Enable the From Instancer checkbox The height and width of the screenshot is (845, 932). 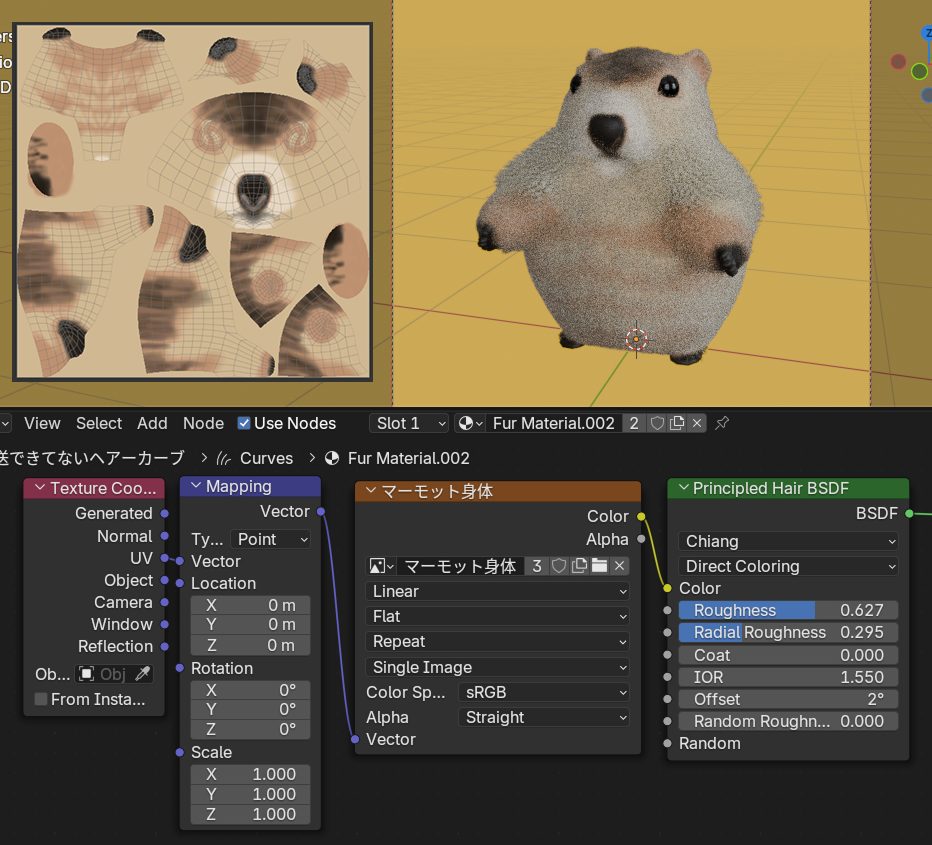(x=41, y=699)
